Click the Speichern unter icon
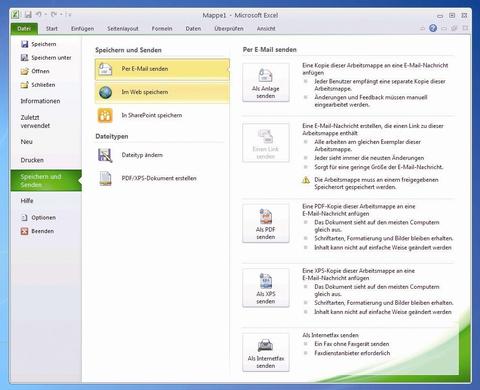Viewport: 480px width, 390px height. [x=24, y=58]
